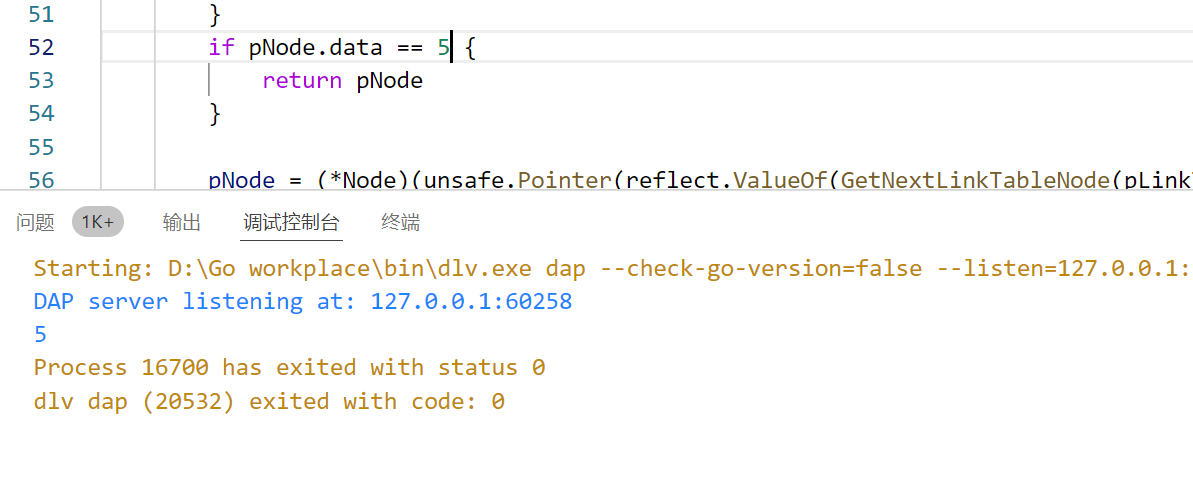
Task: Click the DAP server listening message
Action: point(303,301)
